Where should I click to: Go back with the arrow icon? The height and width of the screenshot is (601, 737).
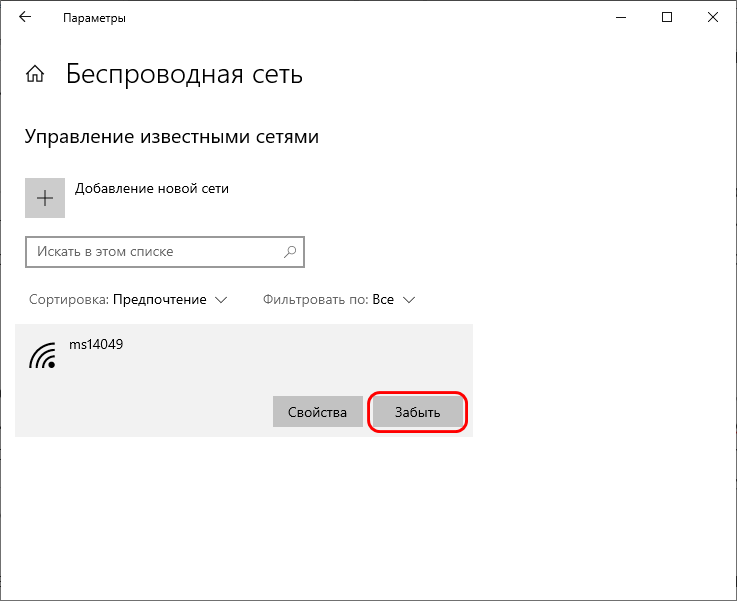pos(25,17)
